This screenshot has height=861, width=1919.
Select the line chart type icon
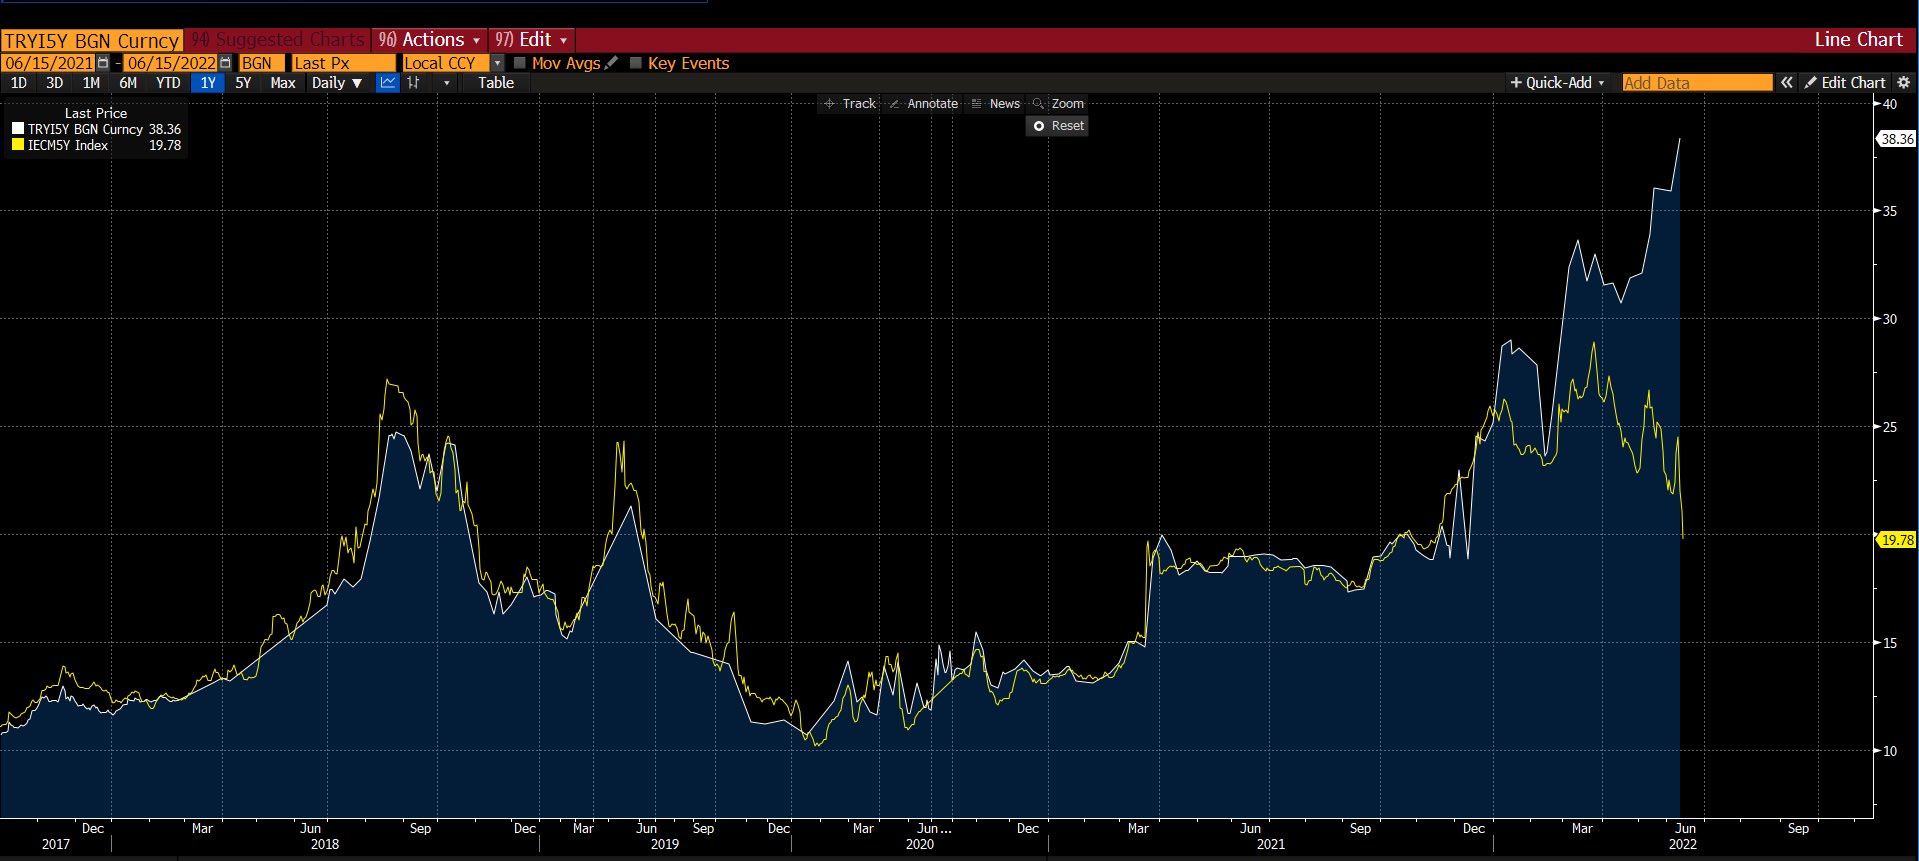tap(388, 83)
